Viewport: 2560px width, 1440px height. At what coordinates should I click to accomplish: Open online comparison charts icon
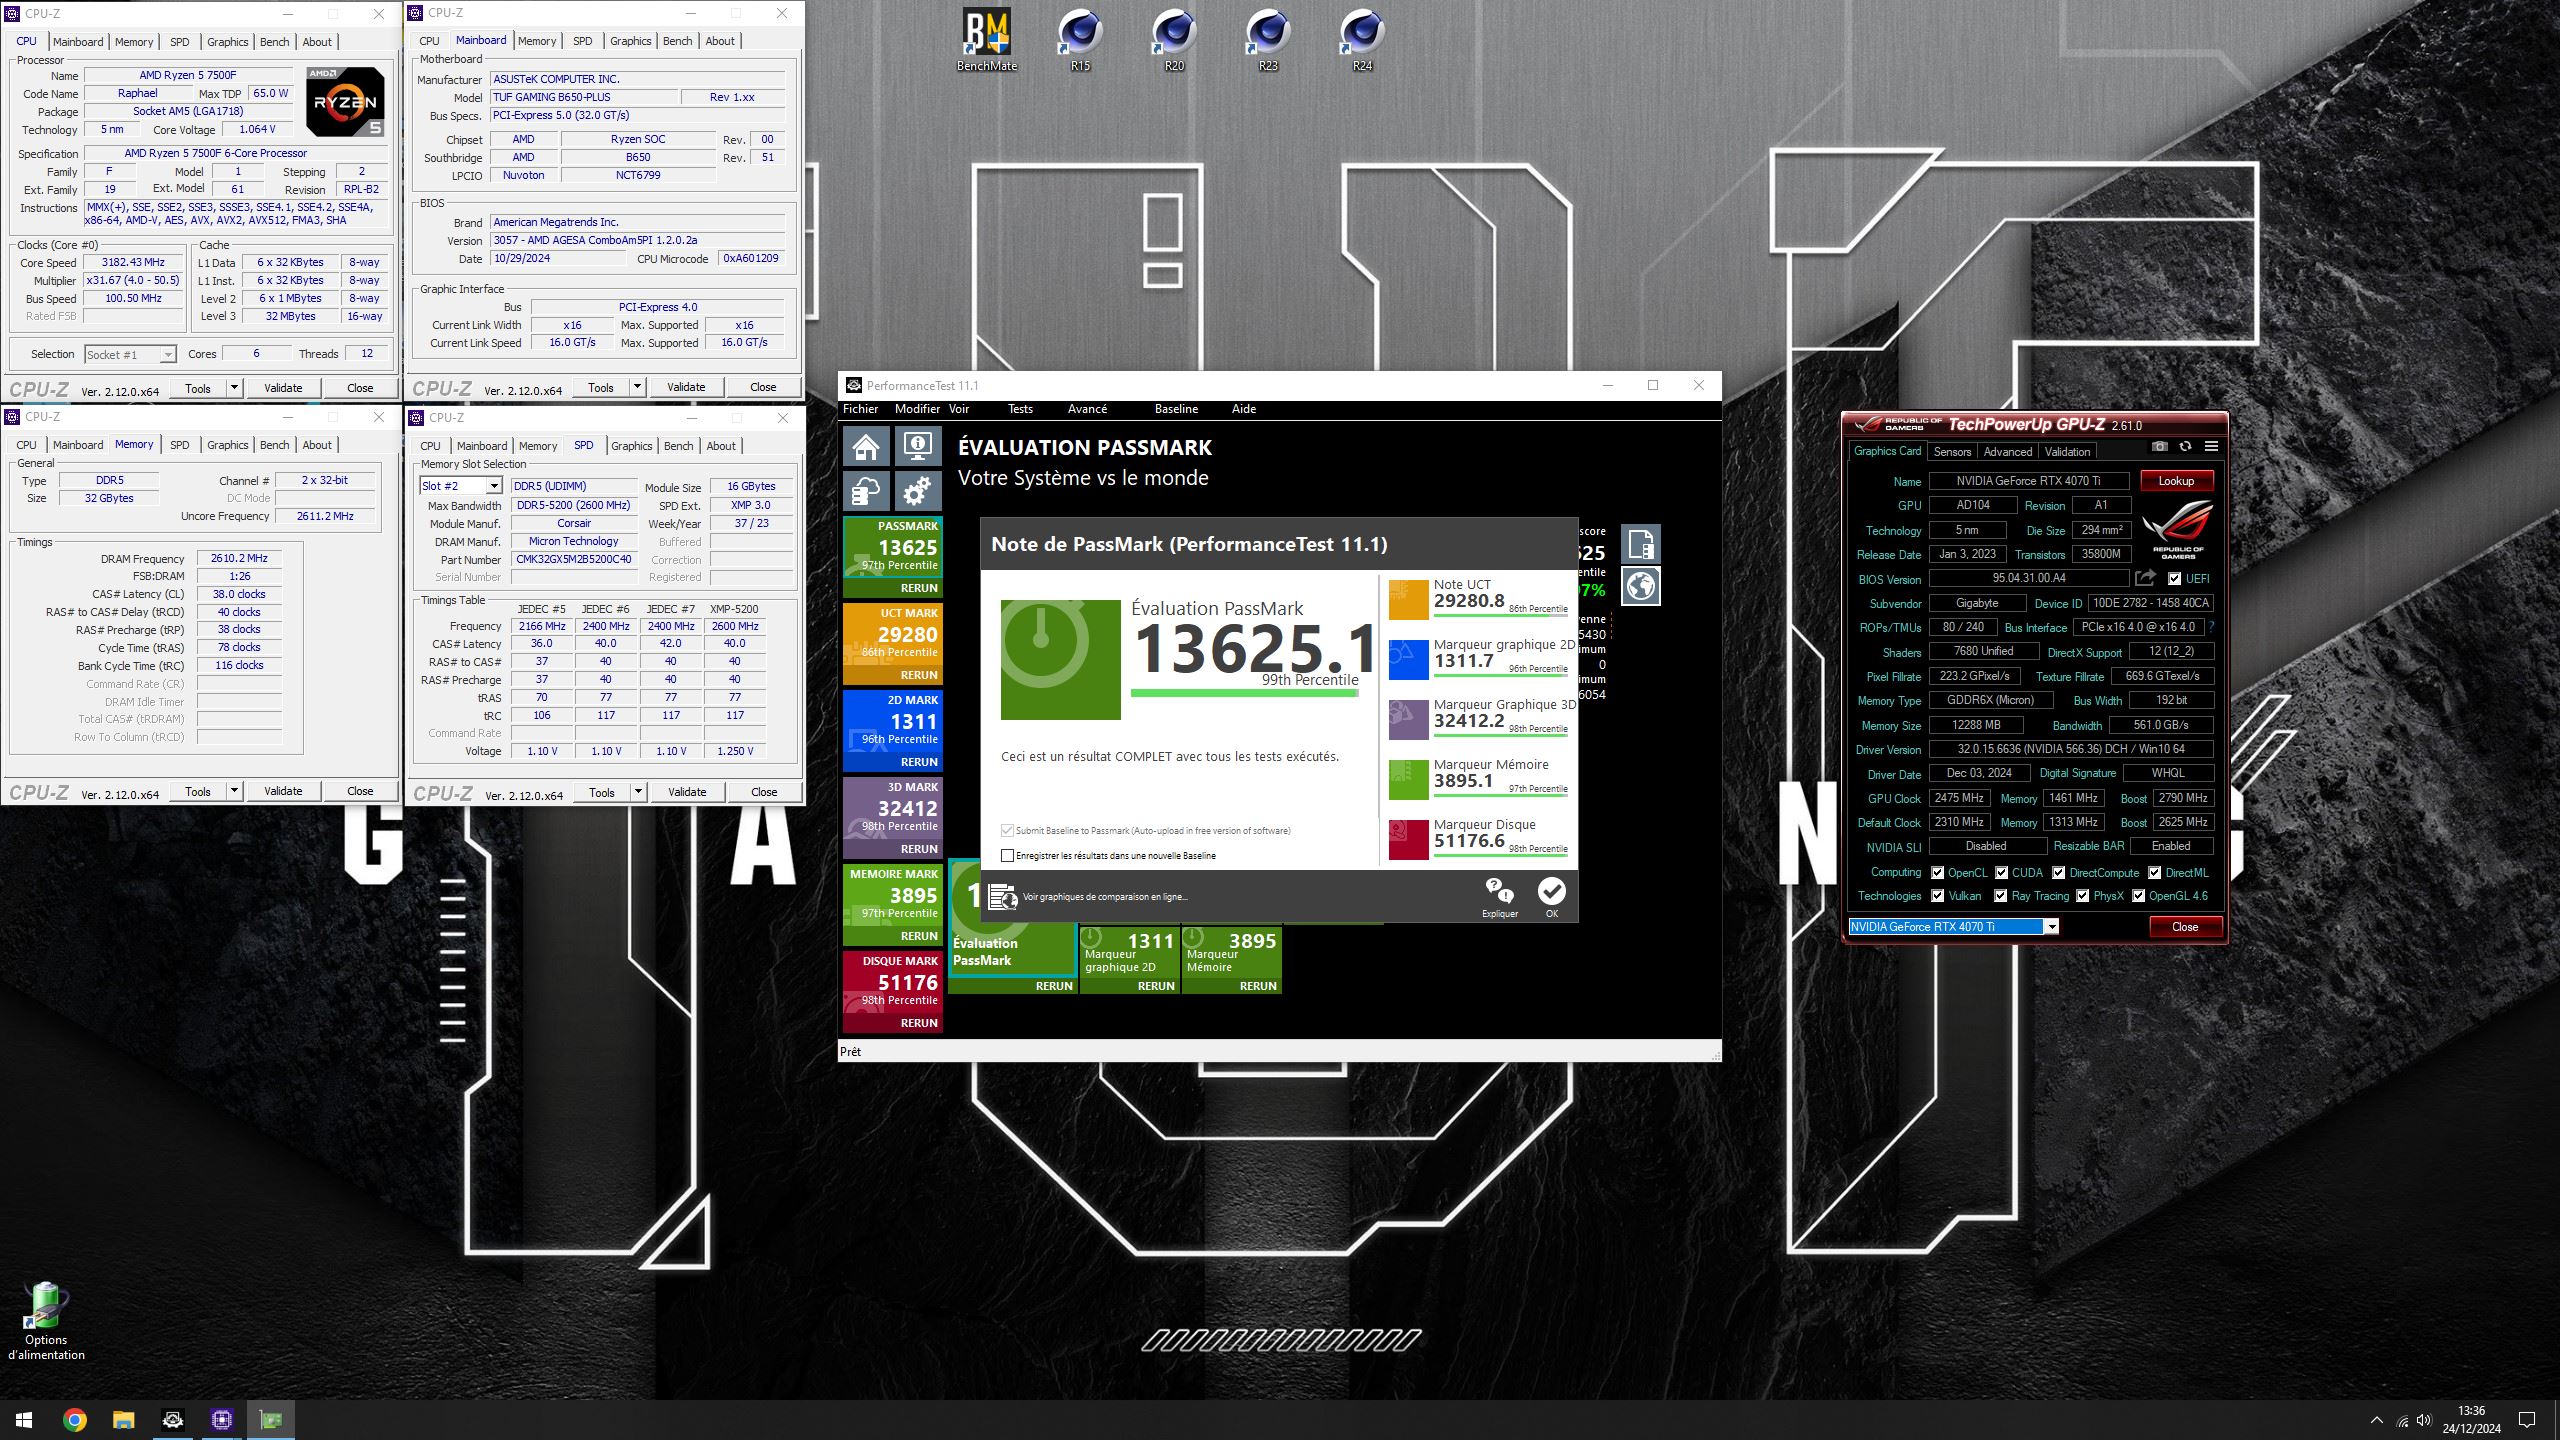(1003, 897)
